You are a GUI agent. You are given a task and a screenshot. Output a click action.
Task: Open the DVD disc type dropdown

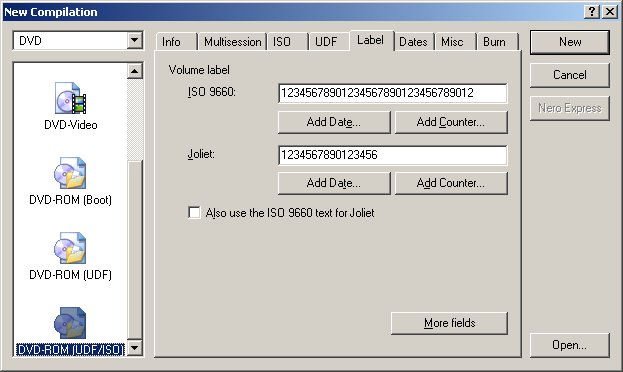[135, 41]
